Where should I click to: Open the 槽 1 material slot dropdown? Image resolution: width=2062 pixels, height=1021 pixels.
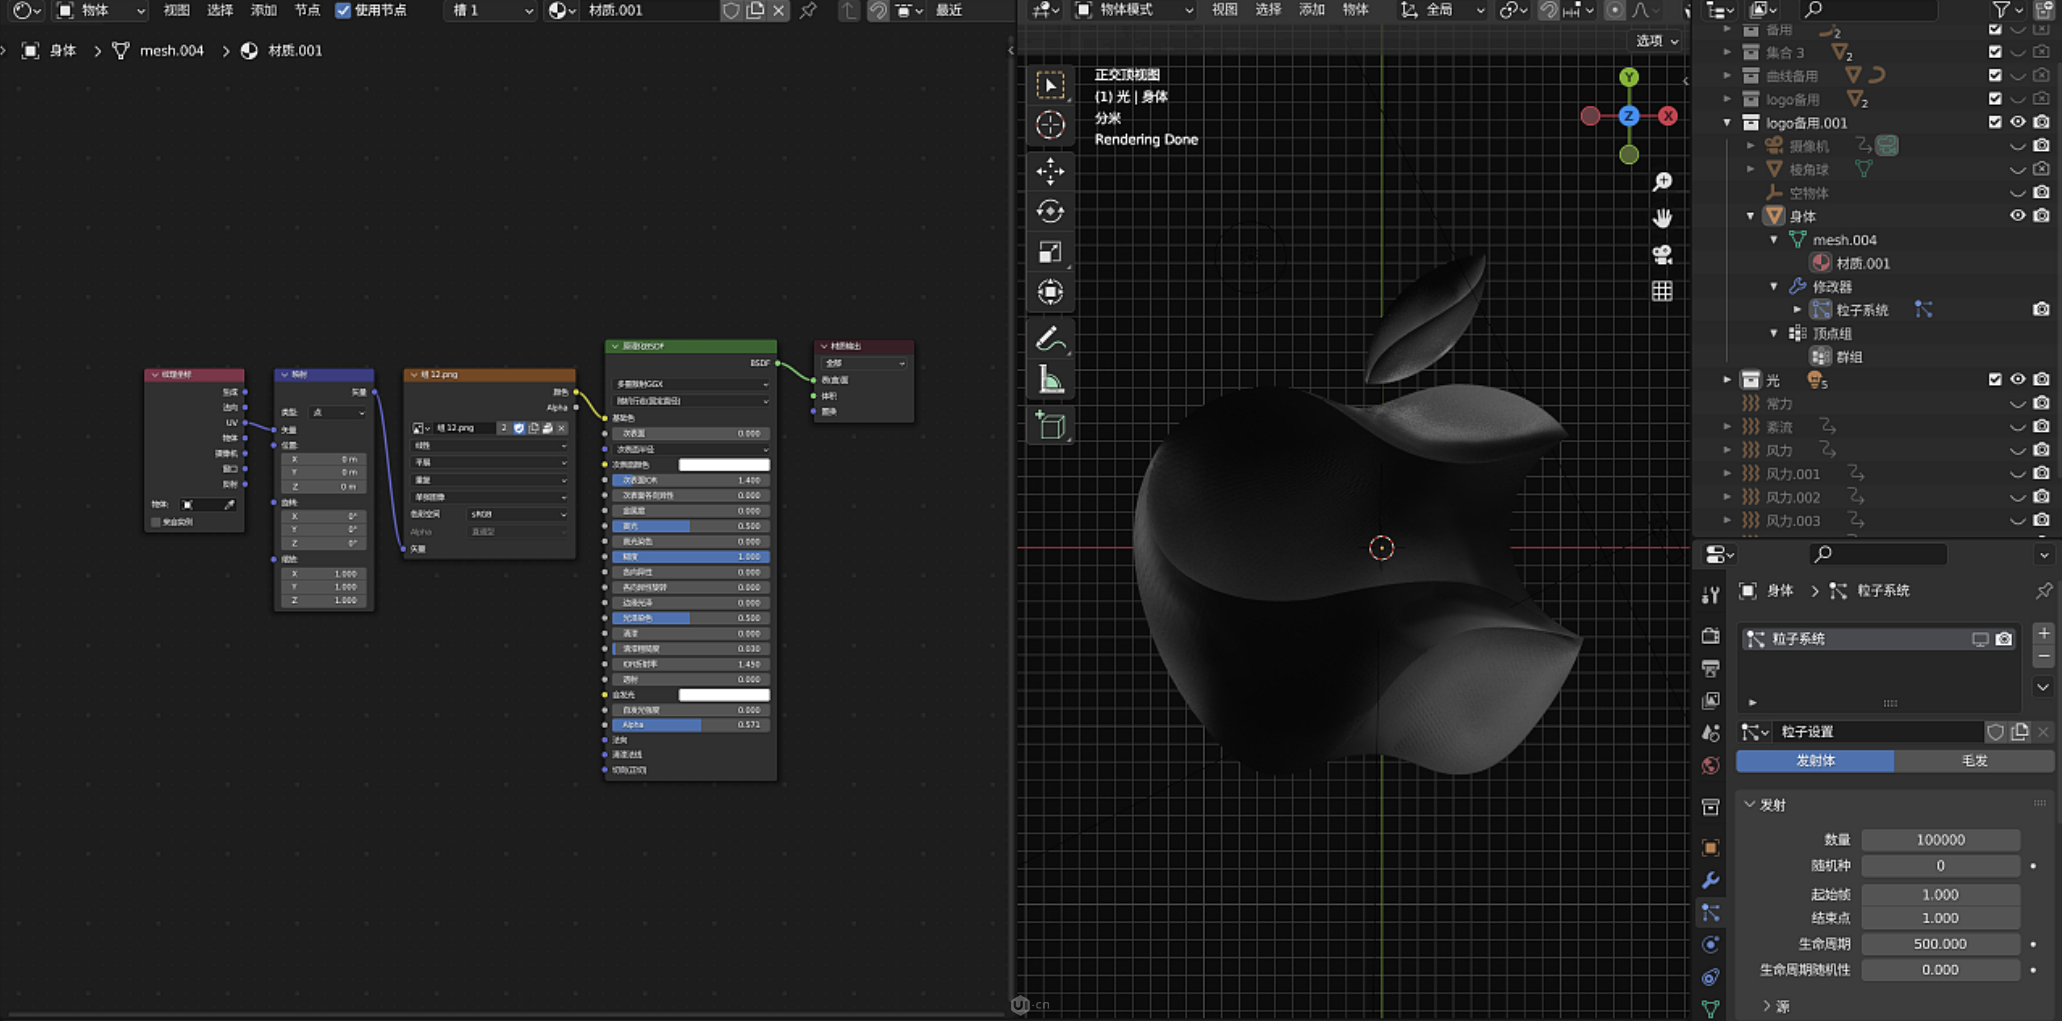click(491, 10)
